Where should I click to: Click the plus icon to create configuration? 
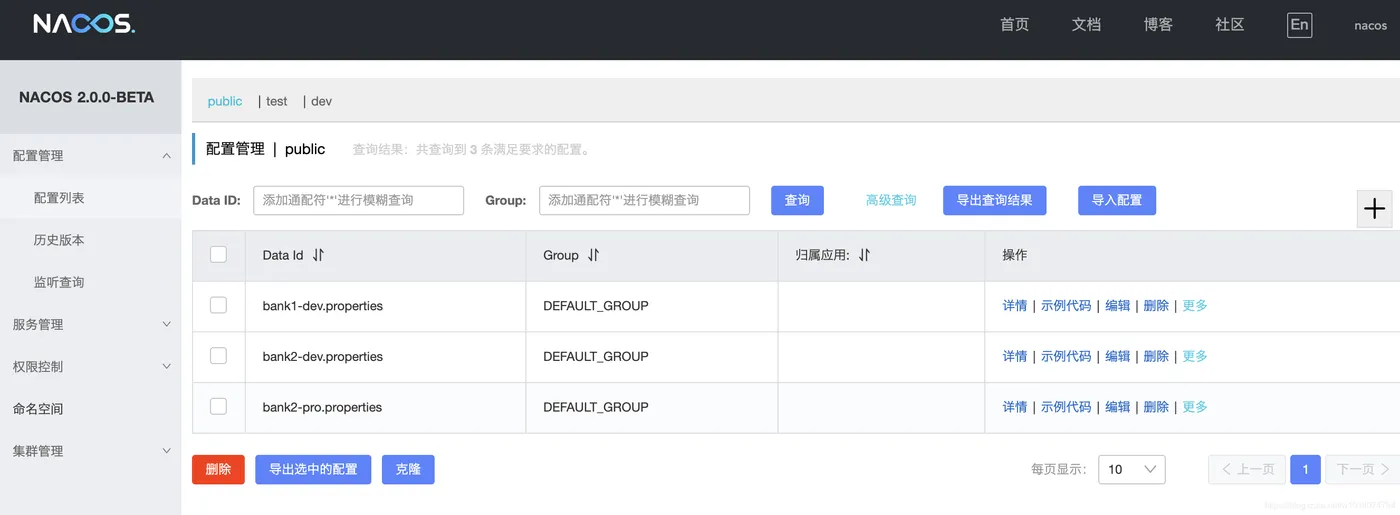point(1374,209)
